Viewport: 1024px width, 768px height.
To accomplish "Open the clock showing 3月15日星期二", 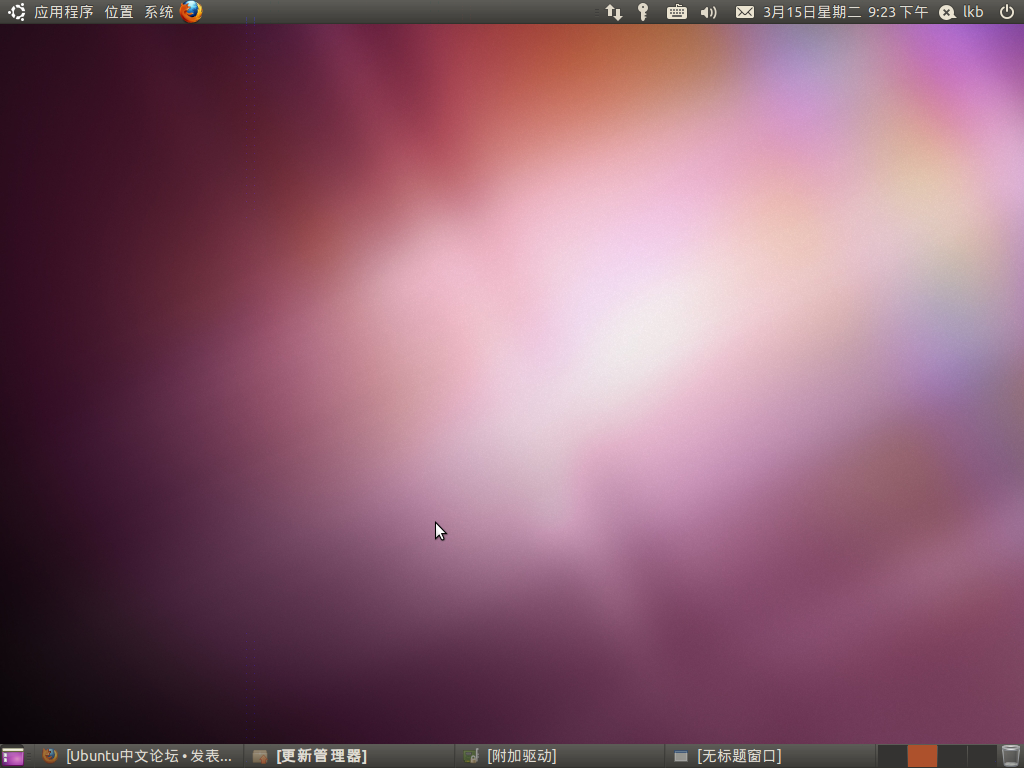I will (846, 12).
